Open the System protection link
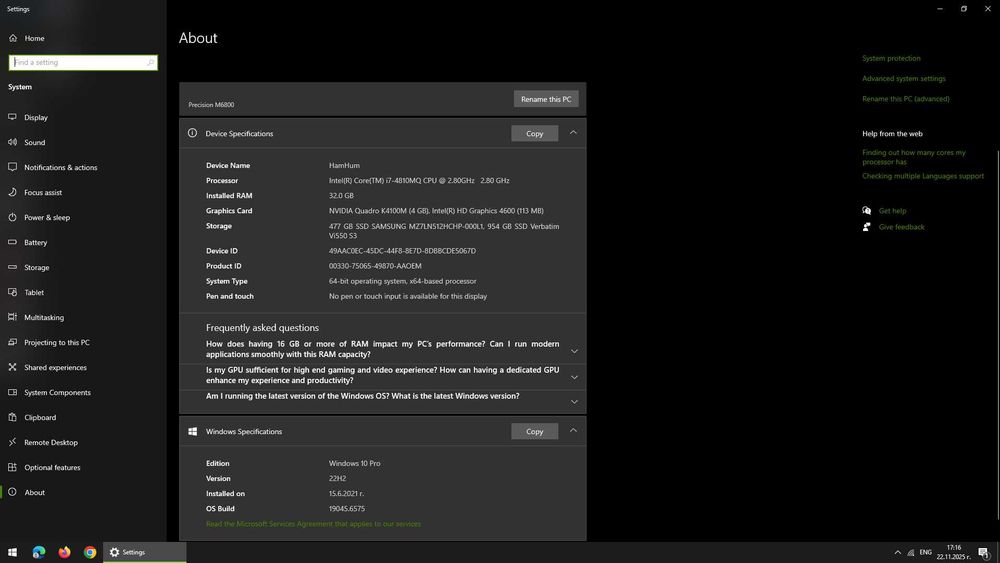1000x563 pixels. [891, 58]
